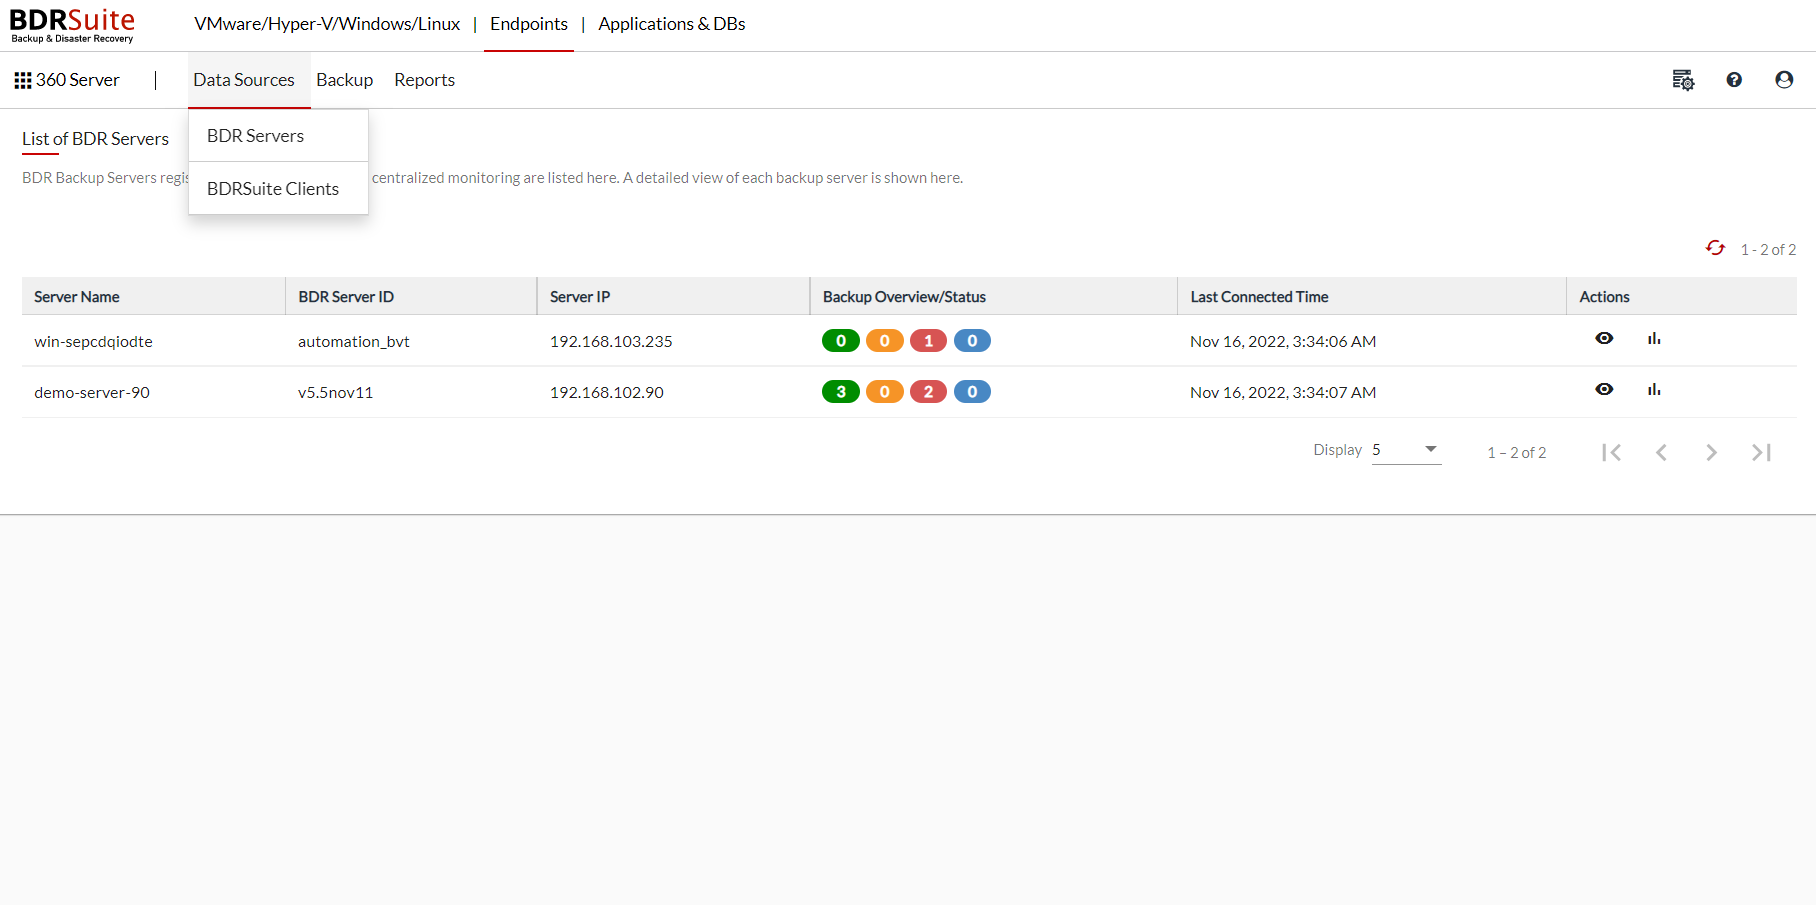Select BDRSuite Clients from the dropdown
Viewport: 1816px width, 905px height.
pyautogui.click(x=278, y=189)
